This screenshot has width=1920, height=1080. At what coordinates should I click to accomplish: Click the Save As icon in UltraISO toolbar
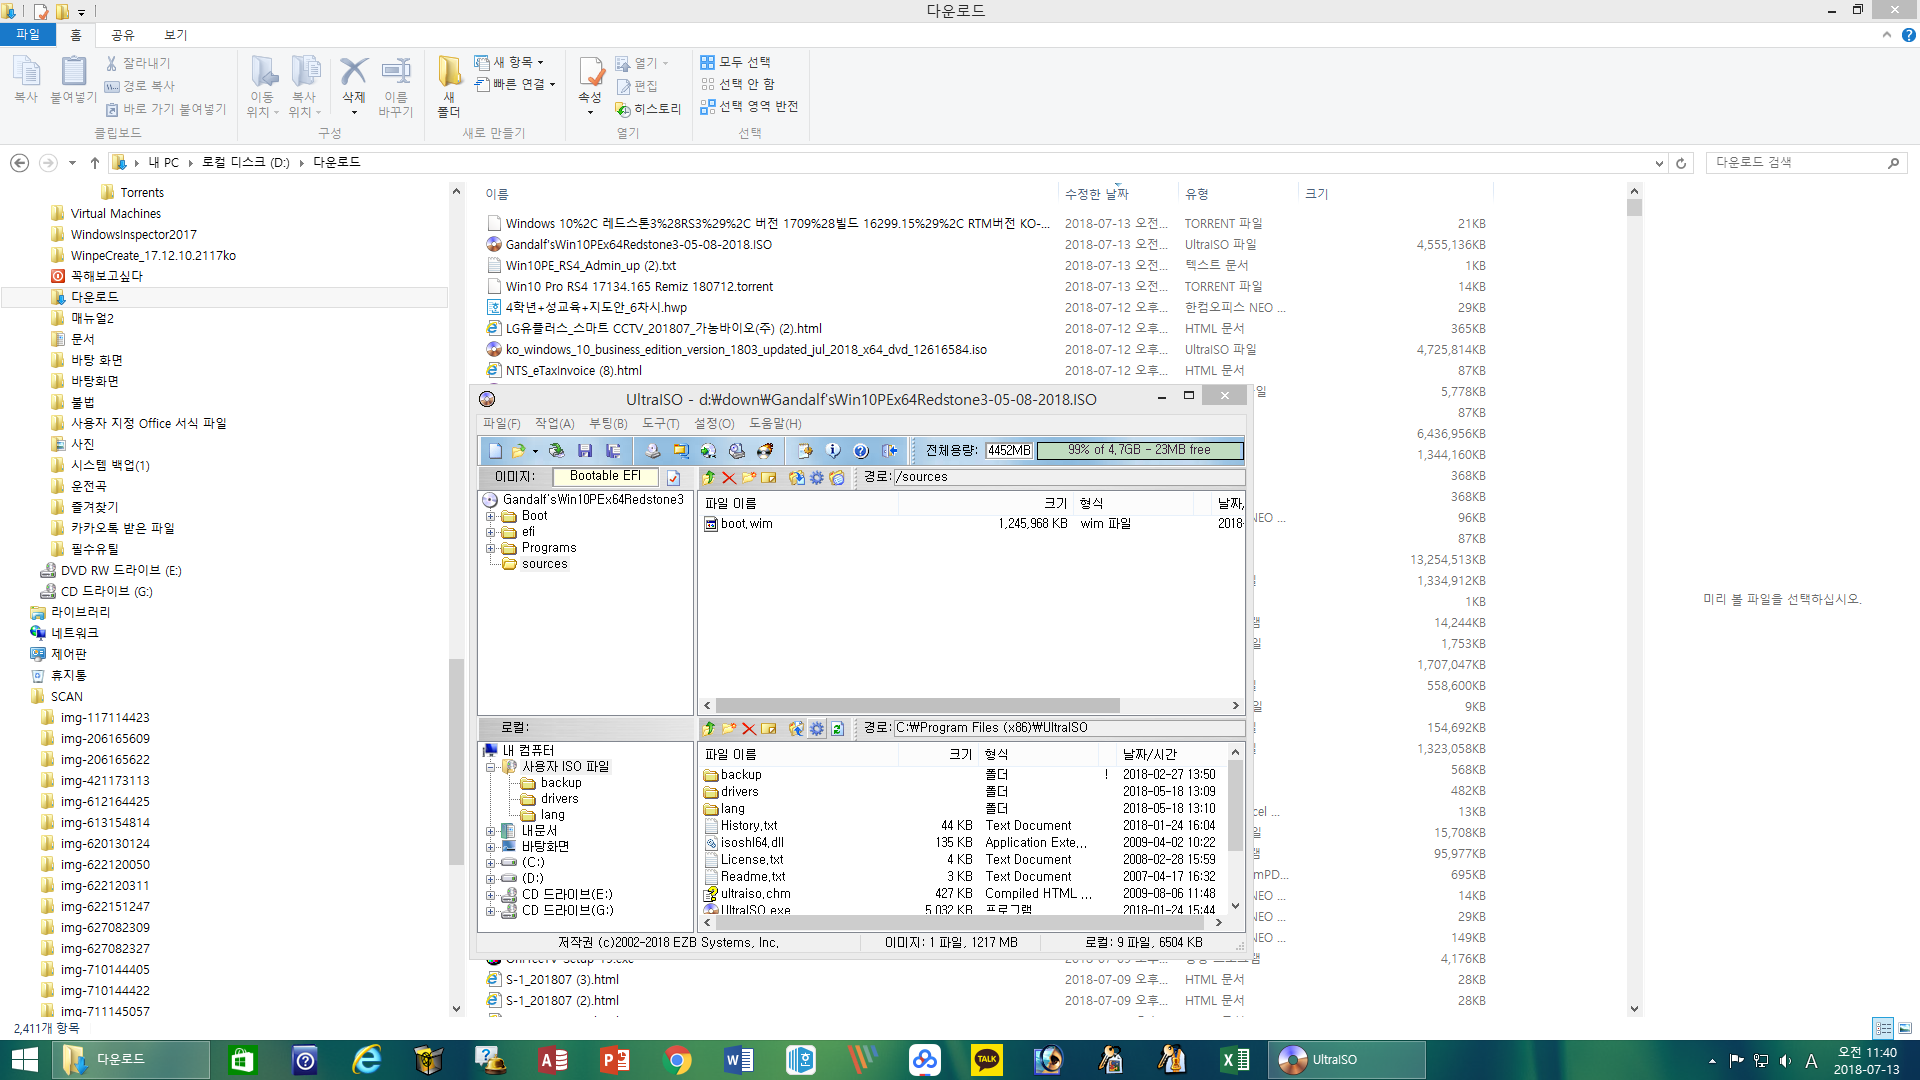click(613, 451)
